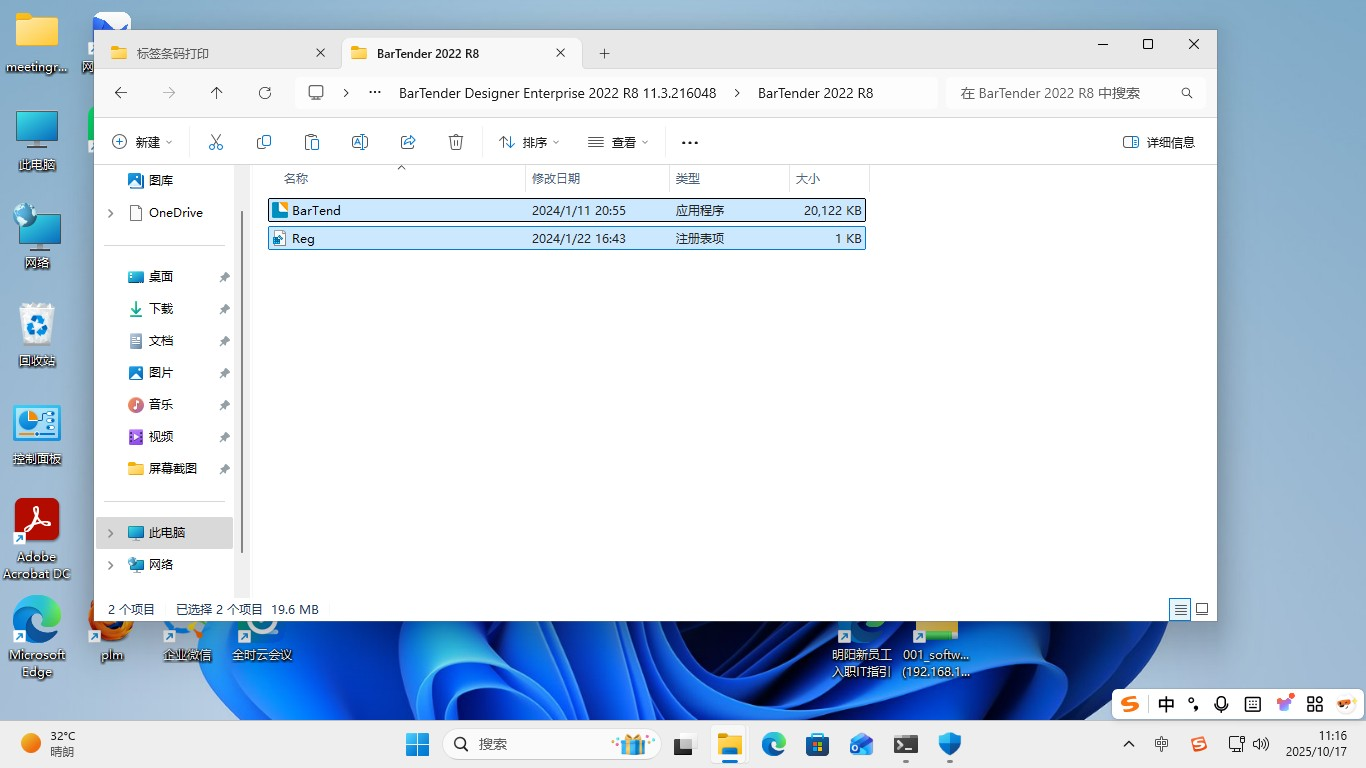Screen dimensions: 1366x768
Task: Click the PC monitor icon in address bar
Action: 316,93
